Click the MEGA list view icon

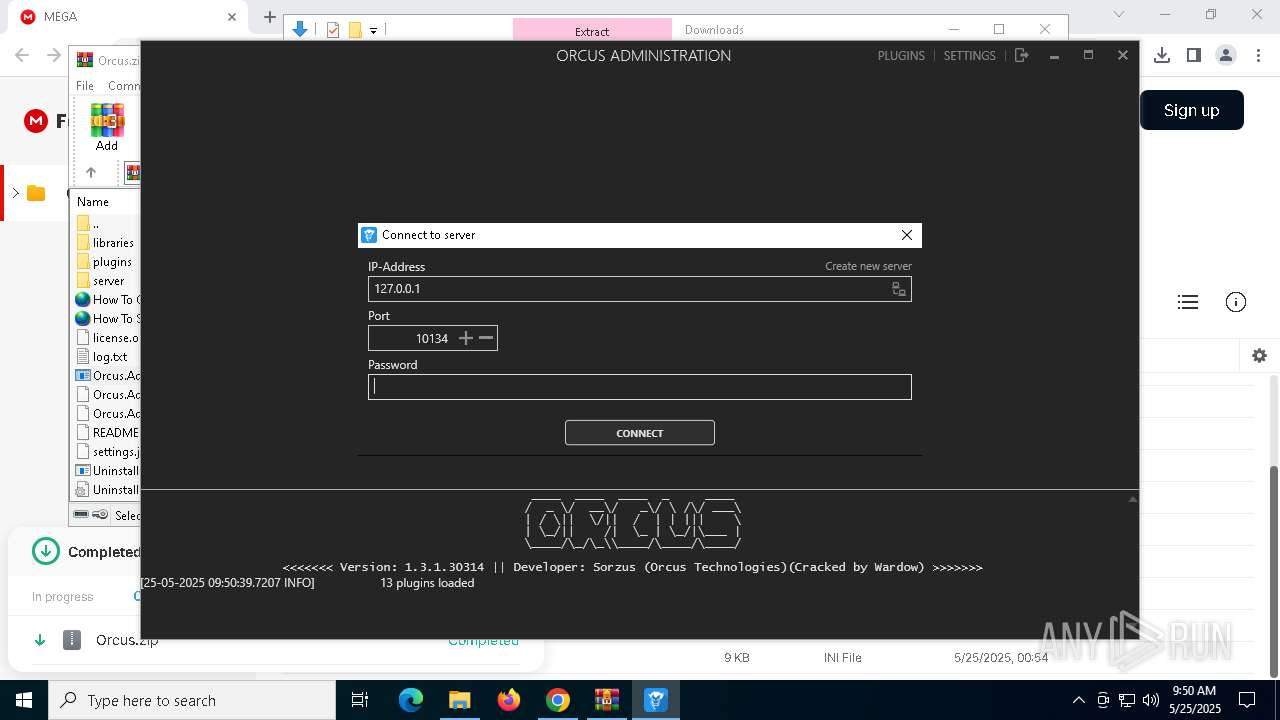(1188, 302)
